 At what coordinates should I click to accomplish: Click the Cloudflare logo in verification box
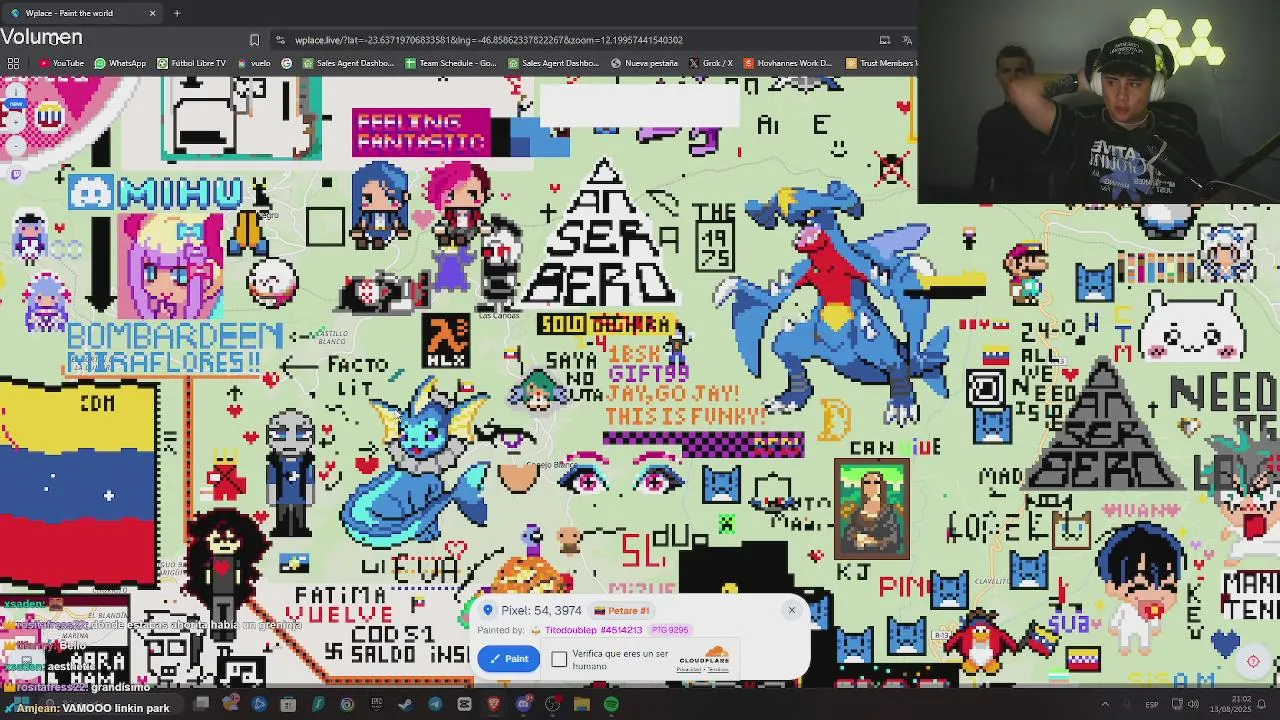[704, 654]
